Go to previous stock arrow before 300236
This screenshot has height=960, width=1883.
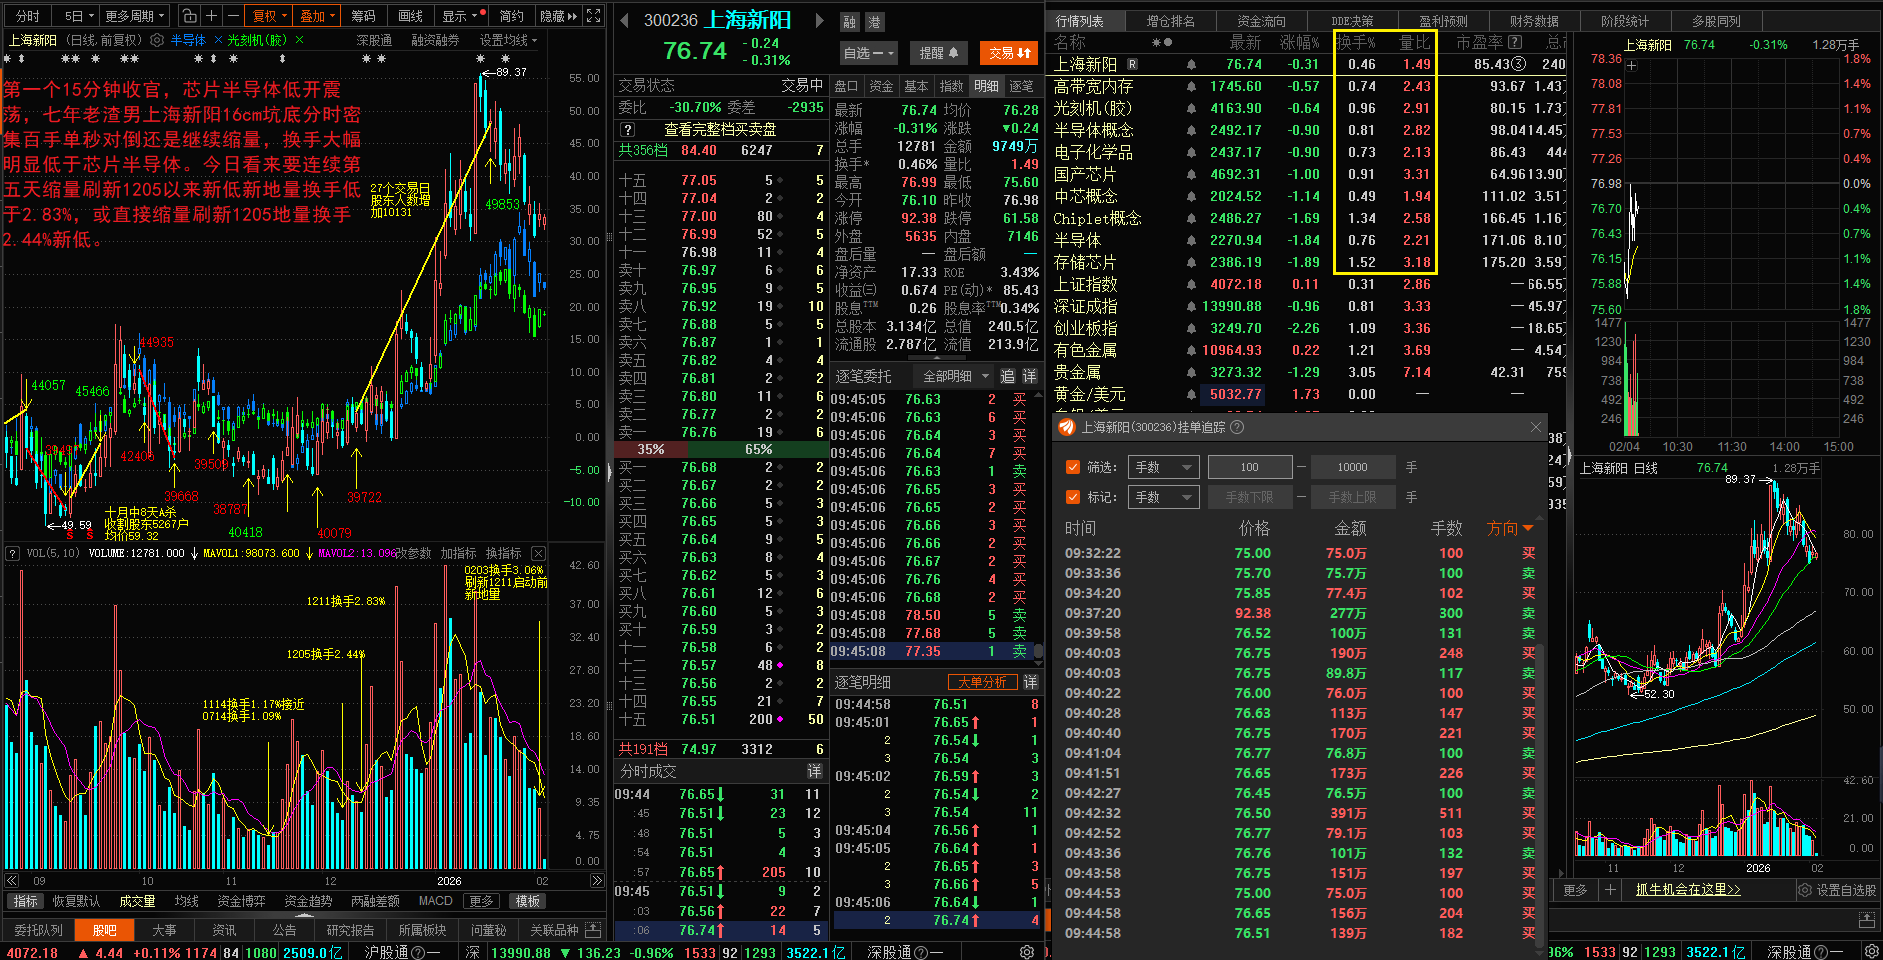click(x=623, y=20)
